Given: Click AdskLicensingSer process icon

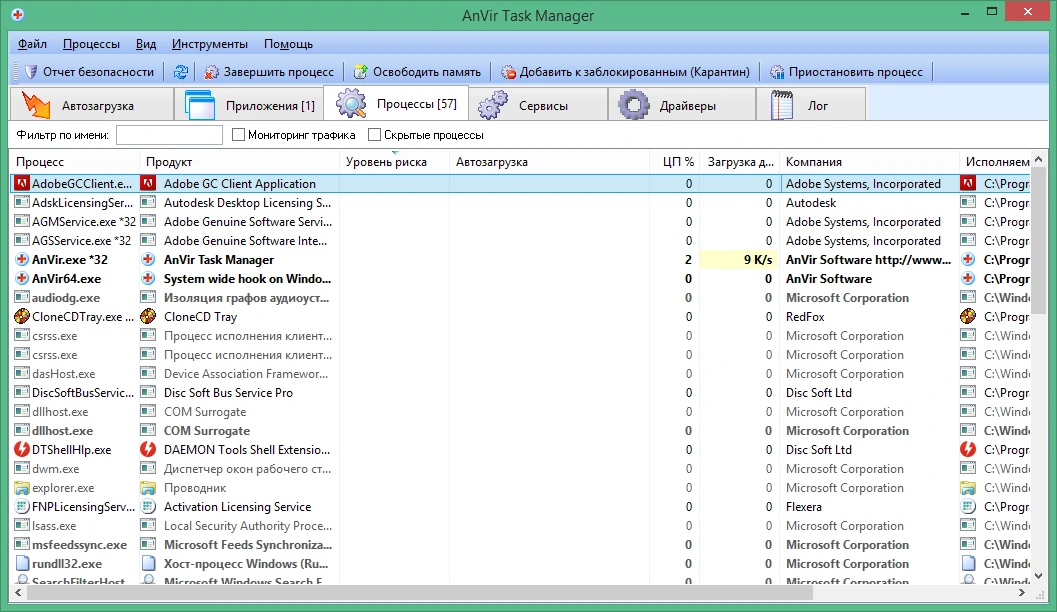Looking at the screenshot, I should (x=22, y=202).
